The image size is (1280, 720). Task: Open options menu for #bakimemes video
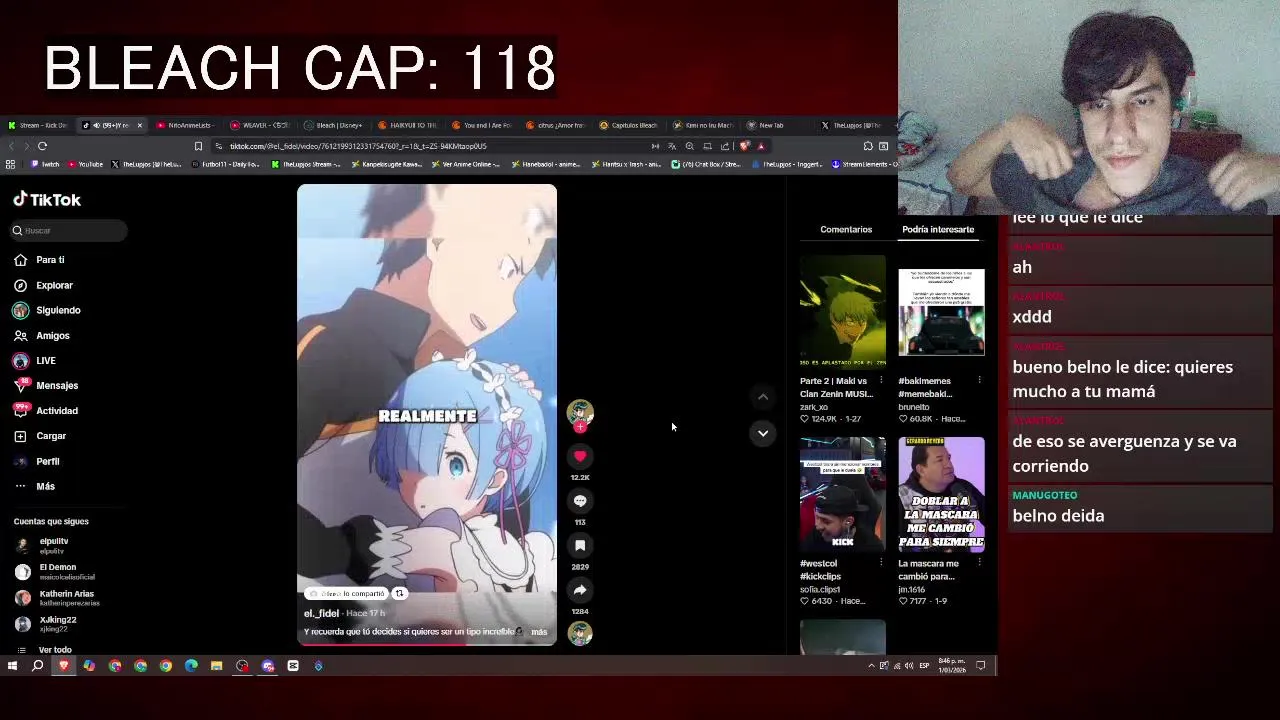[979, 381]
